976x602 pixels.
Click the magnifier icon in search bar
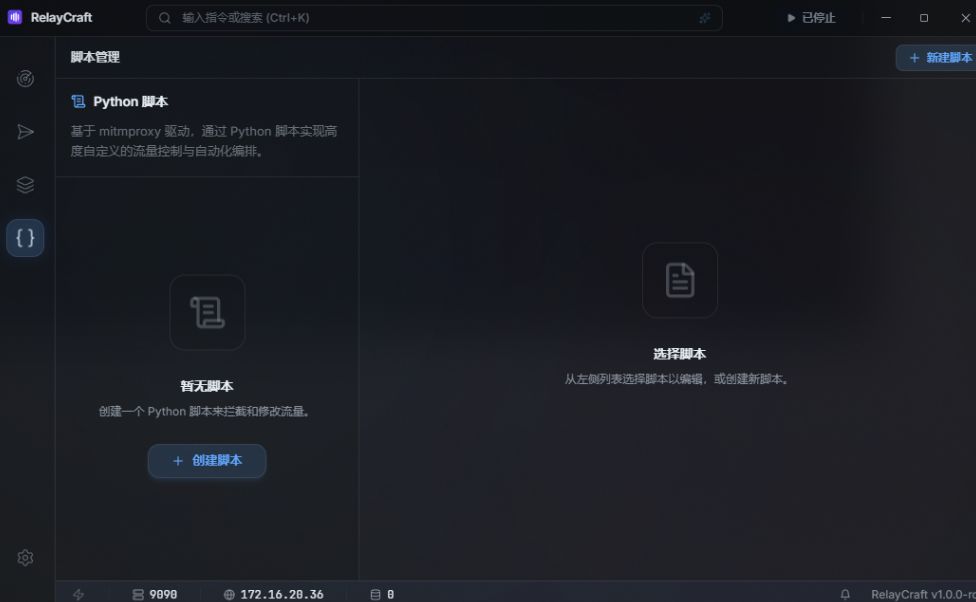pyautogui.click(x=164, y=18)
